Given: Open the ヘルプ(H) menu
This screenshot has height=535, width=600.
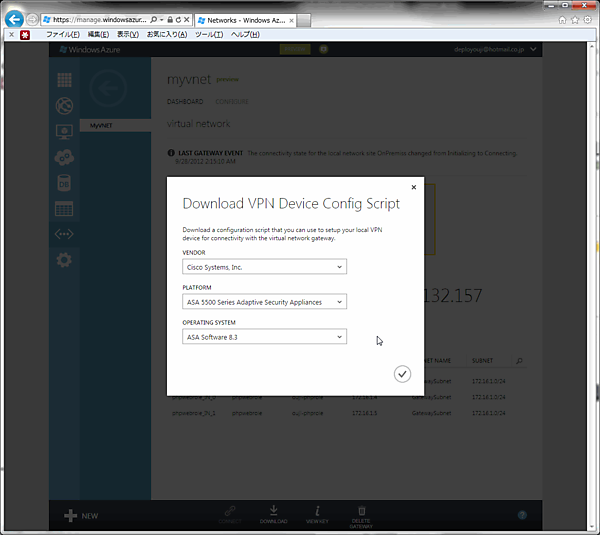Looking at the screenshot, I should (245, 34).
